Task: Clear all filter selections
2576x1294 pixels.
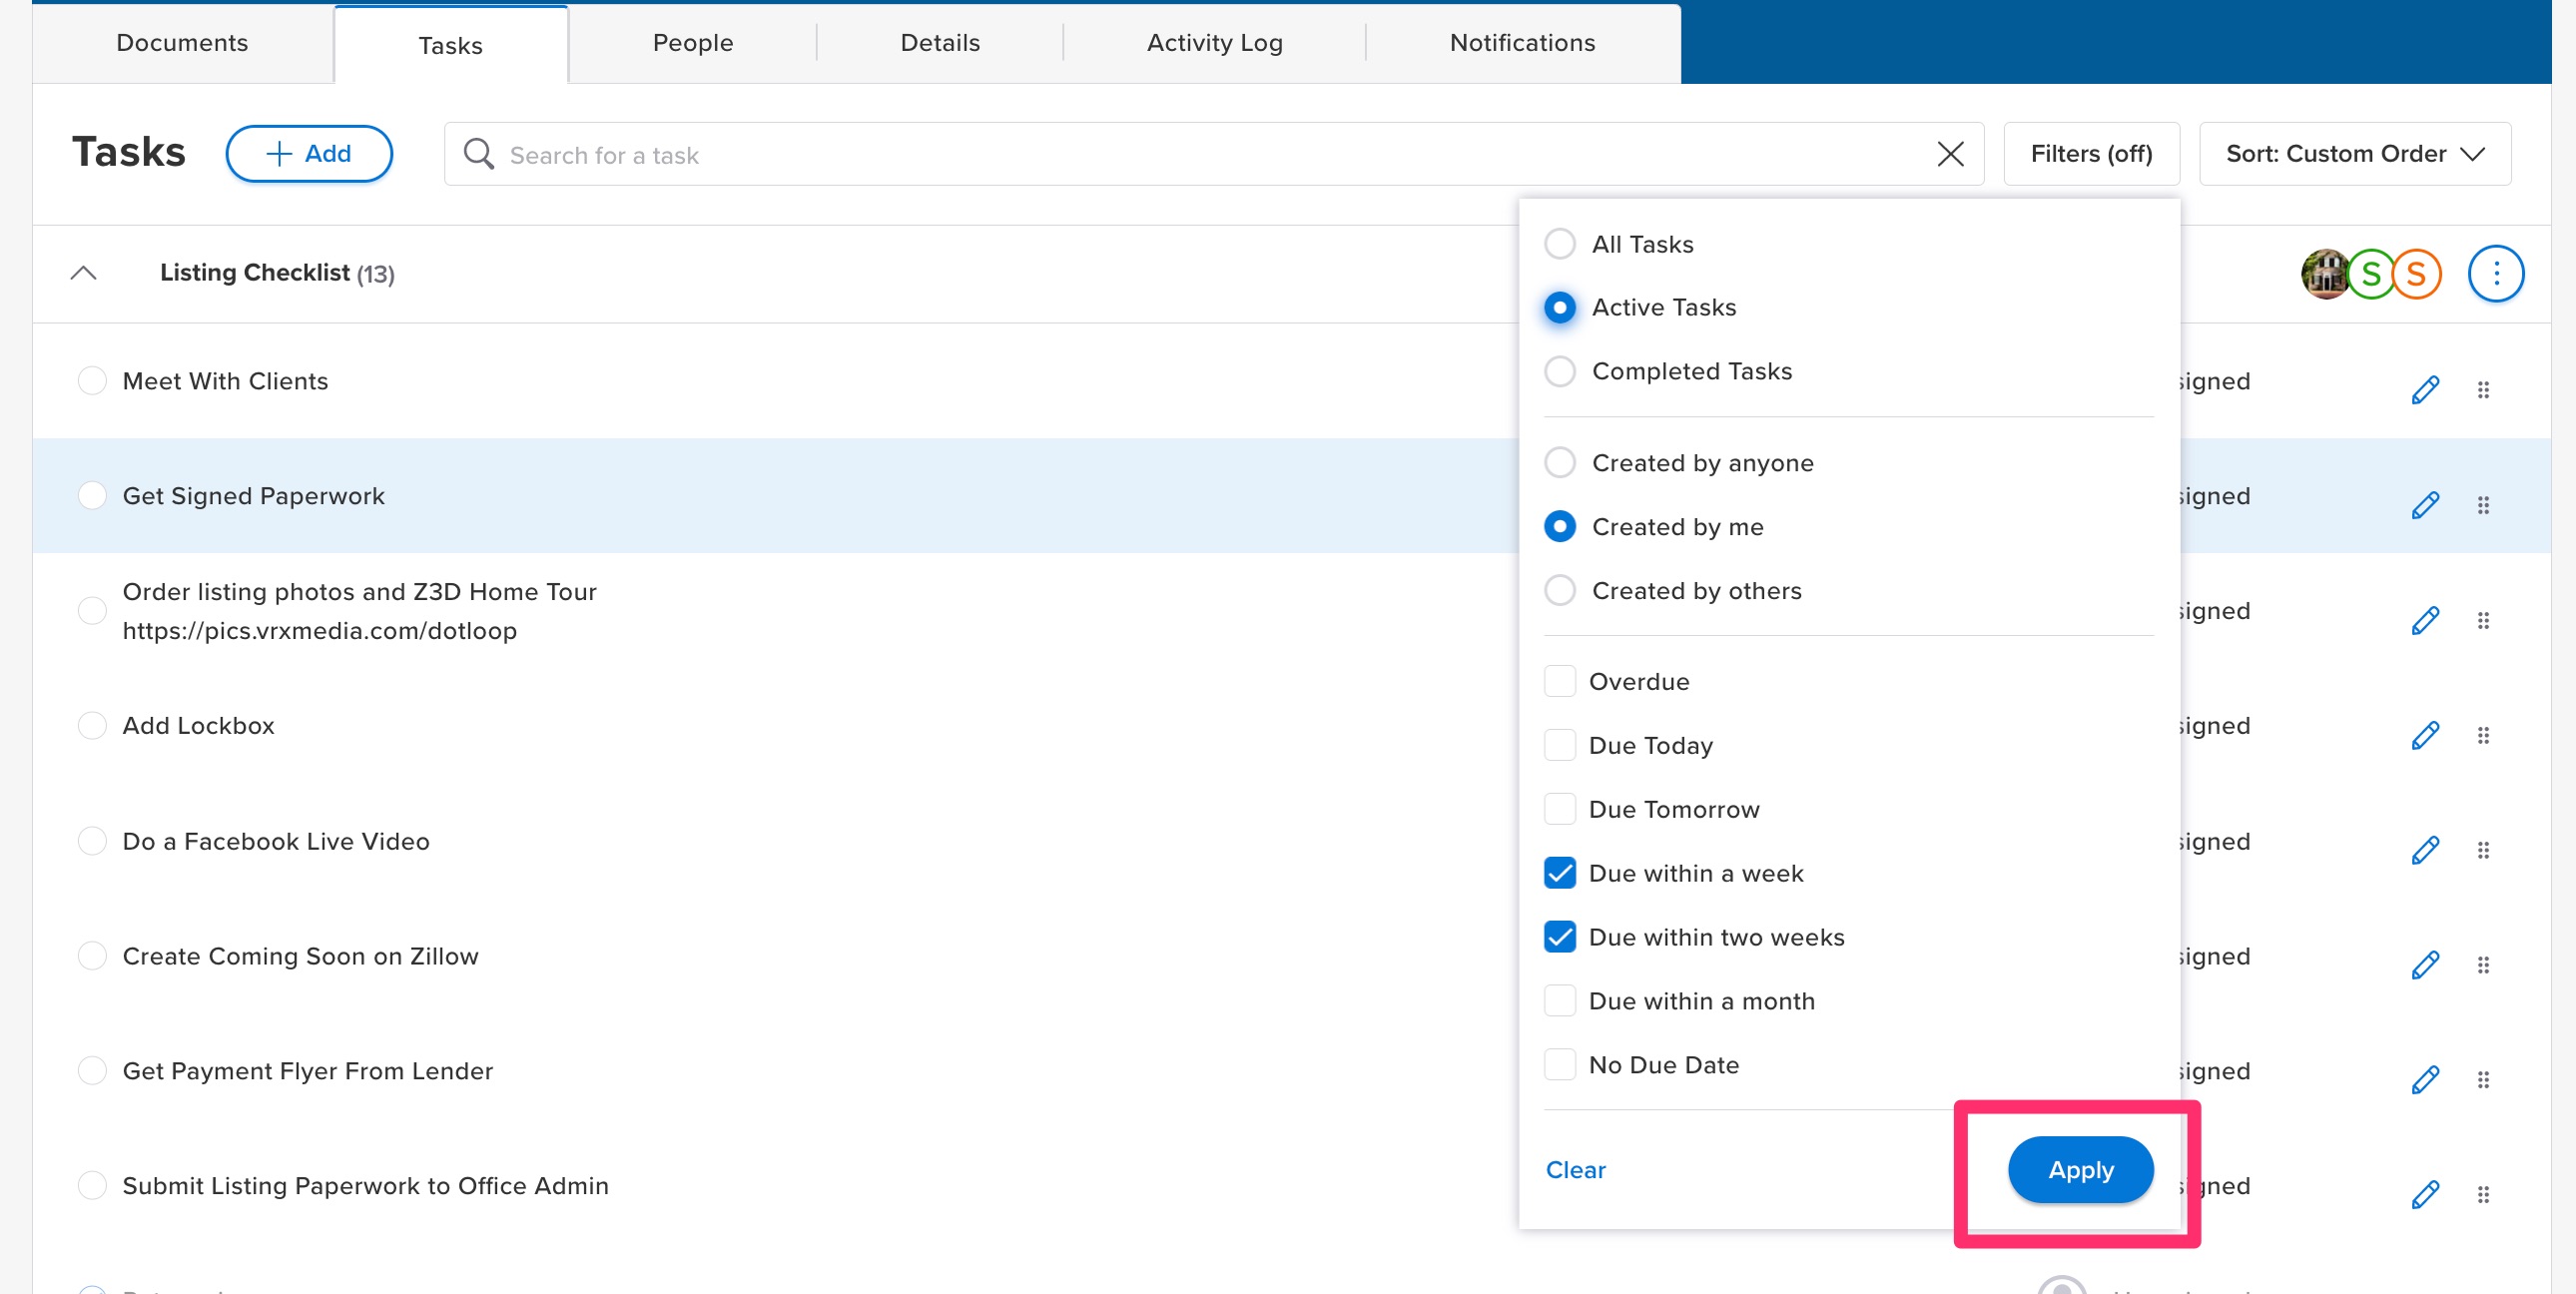Action: (1575, 1170)
